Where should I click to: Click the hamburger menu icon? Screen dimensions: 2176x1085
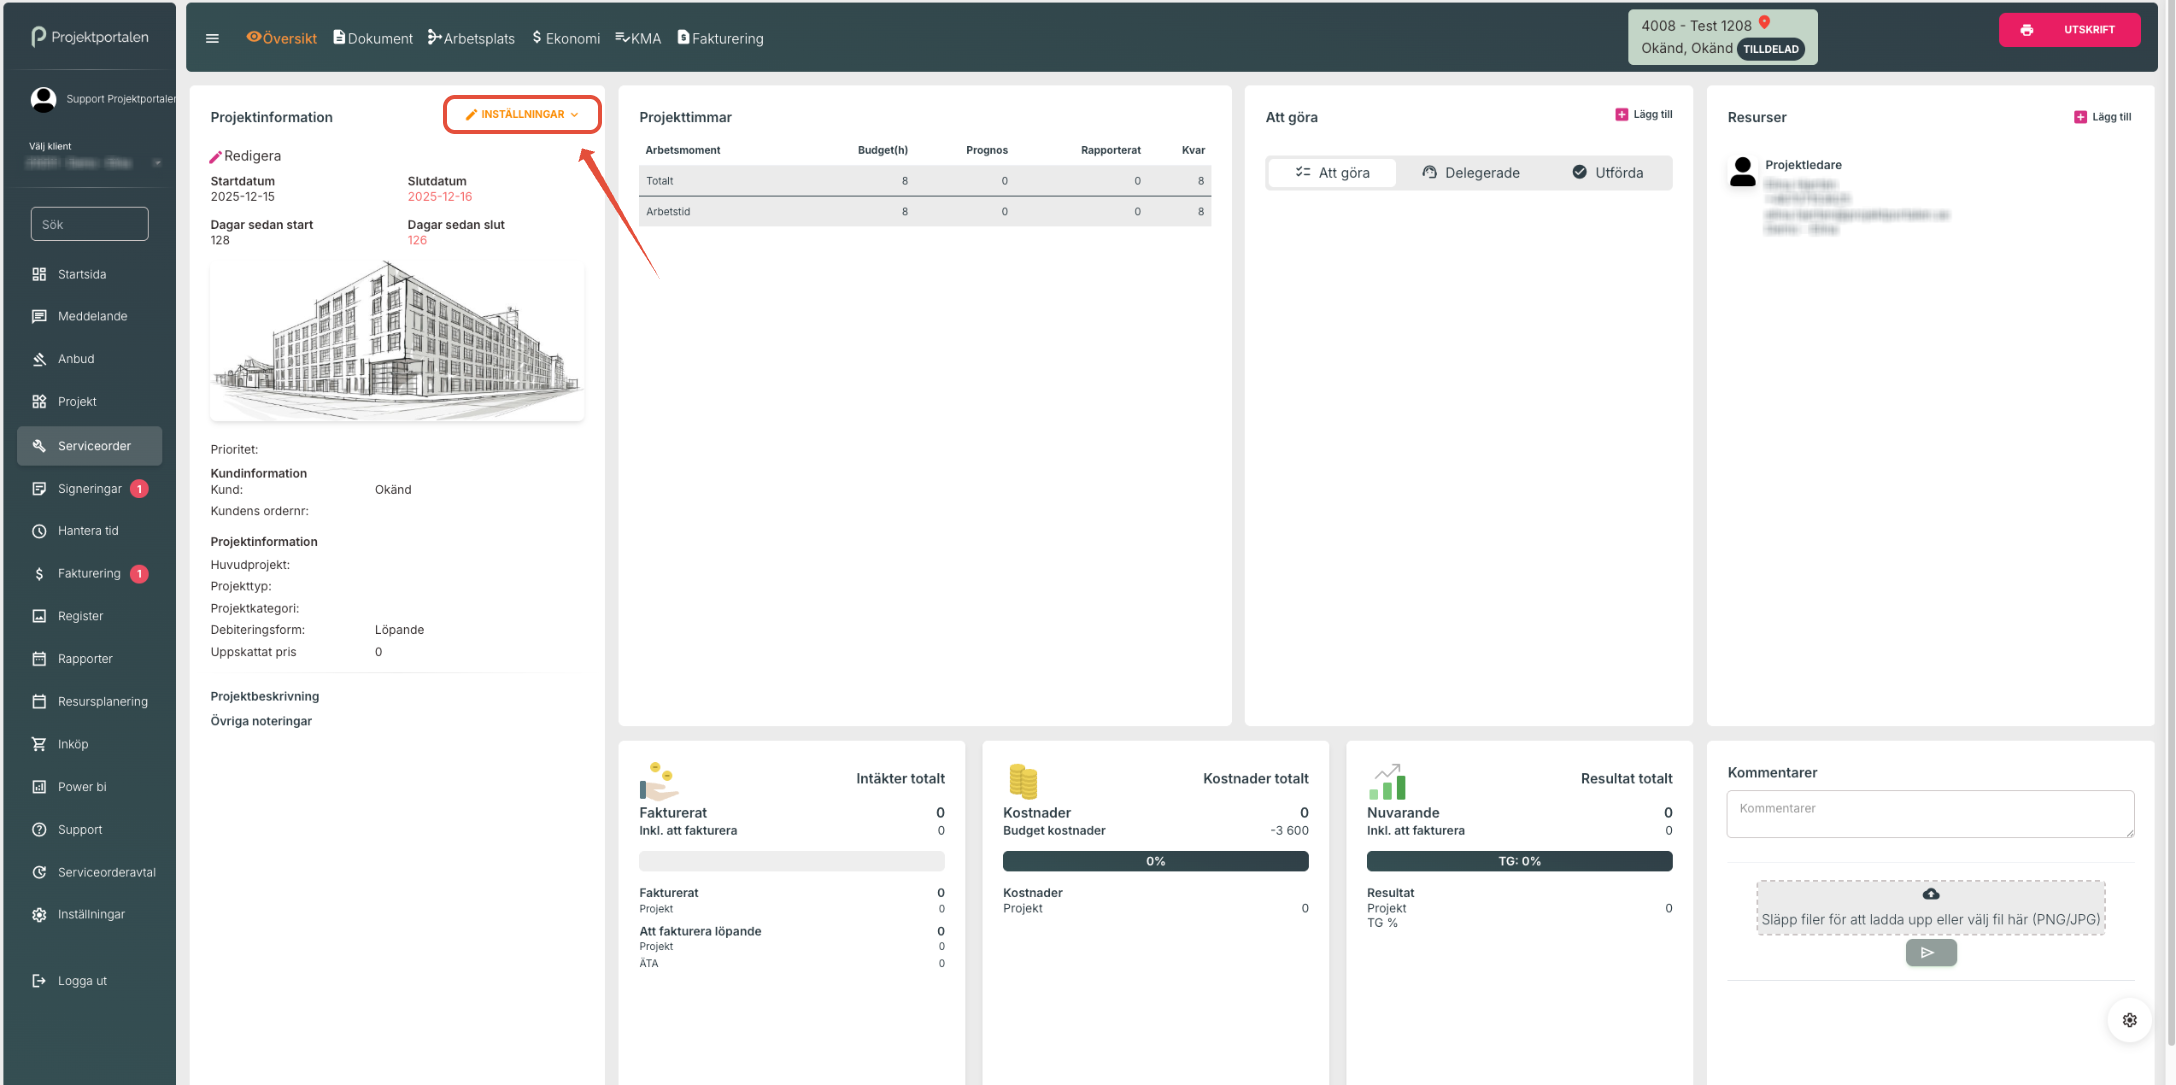[212, 38]
